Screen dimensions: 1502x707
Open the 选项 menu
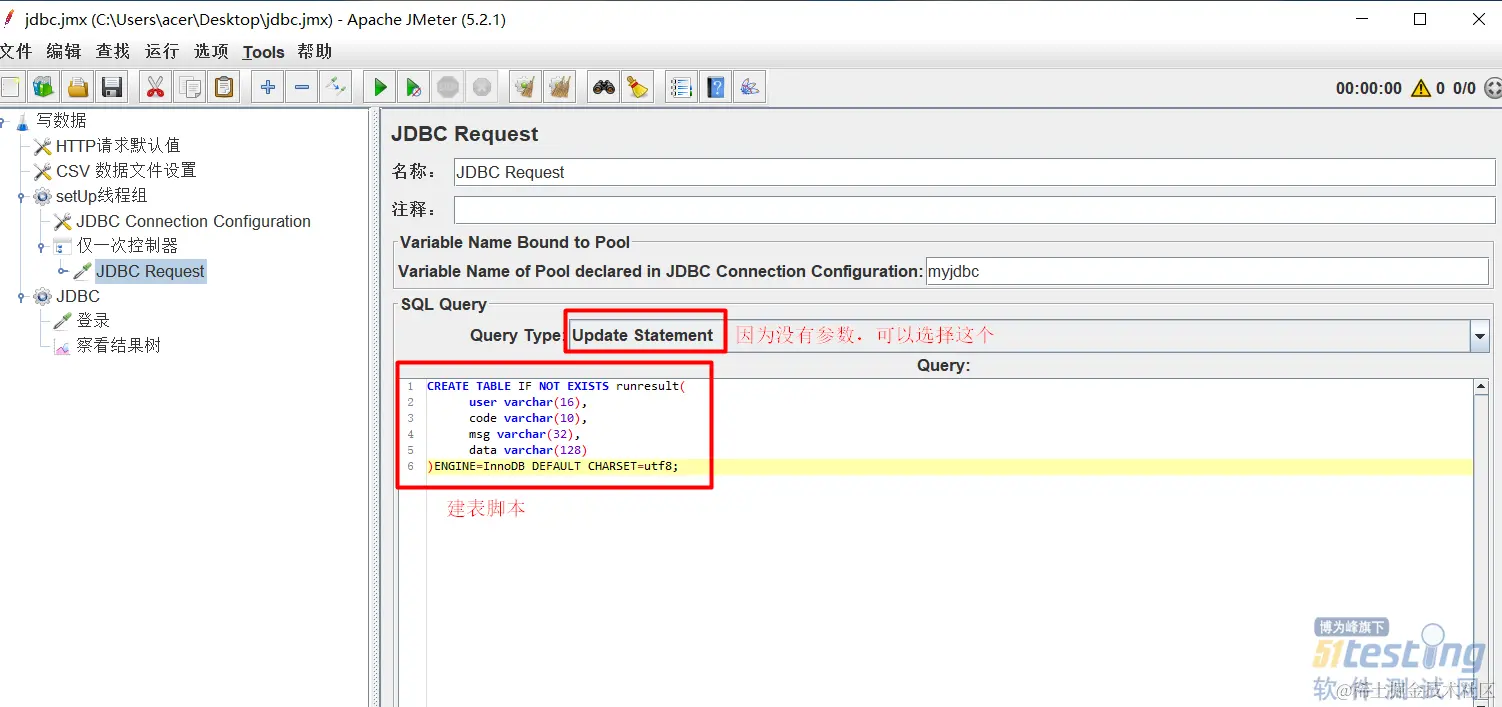[211, 51]
